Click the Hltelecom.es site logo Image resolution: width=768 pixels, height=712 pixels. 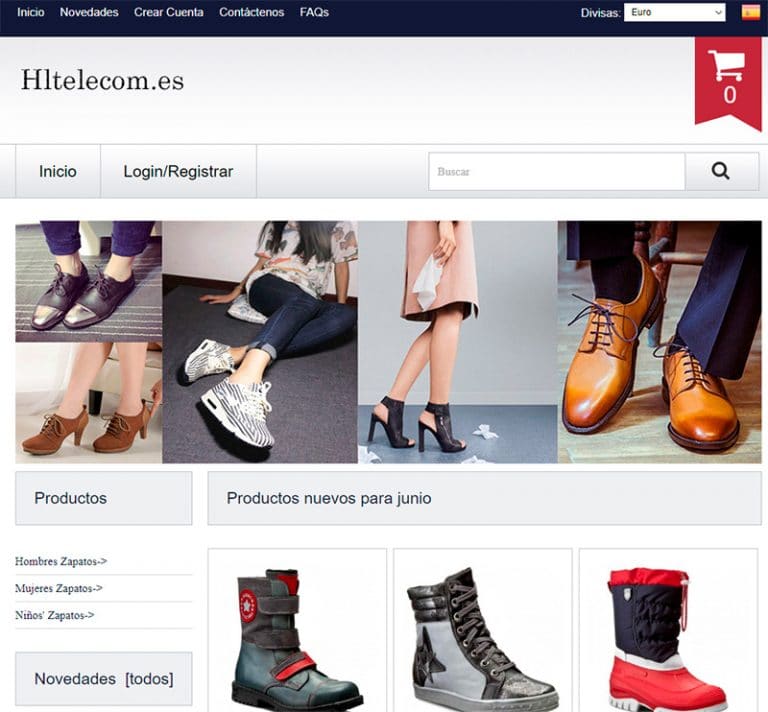102,80
